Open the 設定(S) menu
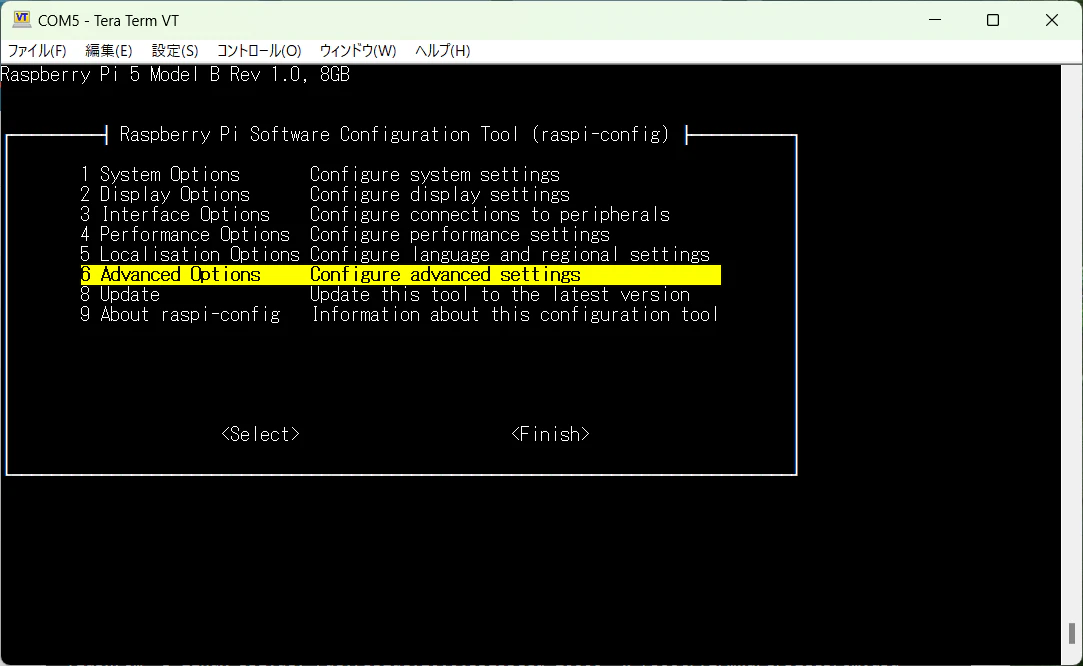Image resolution: width=1083 pixels, height=666 pixels. (x=175, y=50)
